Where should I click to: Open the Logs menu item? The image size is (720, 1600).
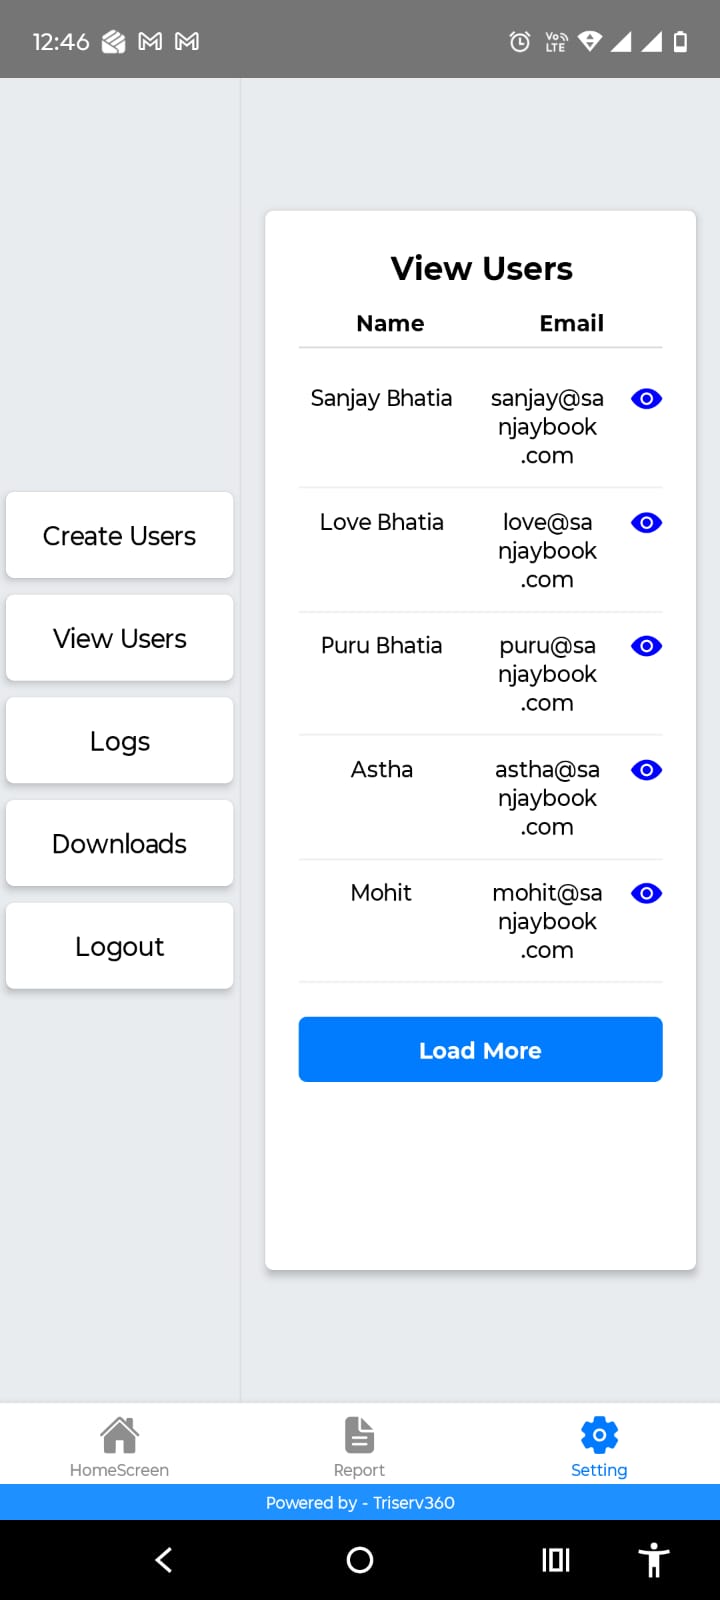119,742
